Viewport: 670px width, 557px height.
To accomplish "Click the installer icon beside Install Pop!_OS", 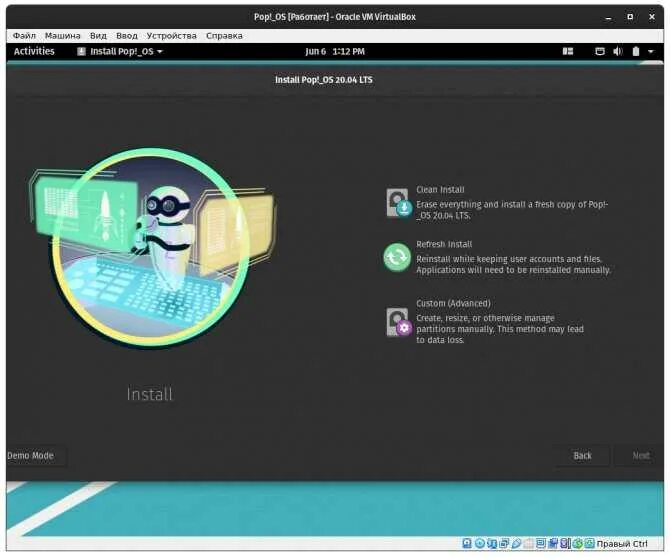I will (x=81, y=52).
